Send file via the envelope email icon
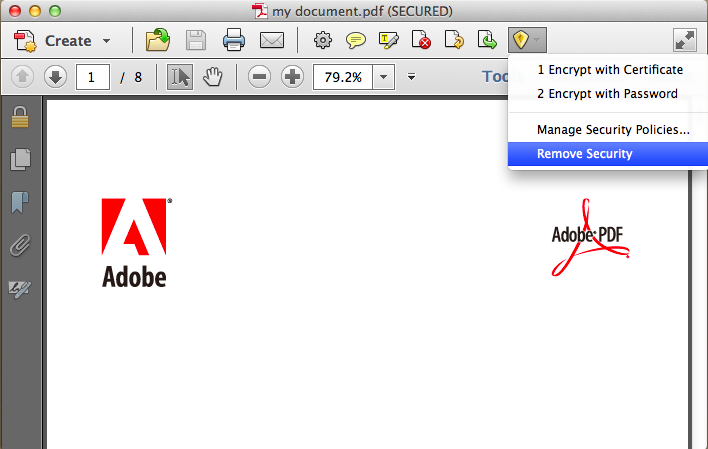The width and height of the screenshot is (708, 449). [x=272, y=40]
